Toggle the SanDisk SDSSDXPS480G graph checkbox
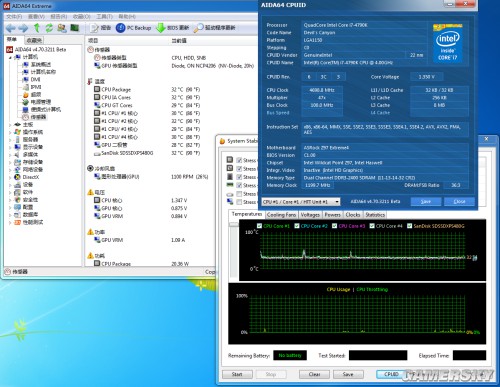 [x=409, y=226]
